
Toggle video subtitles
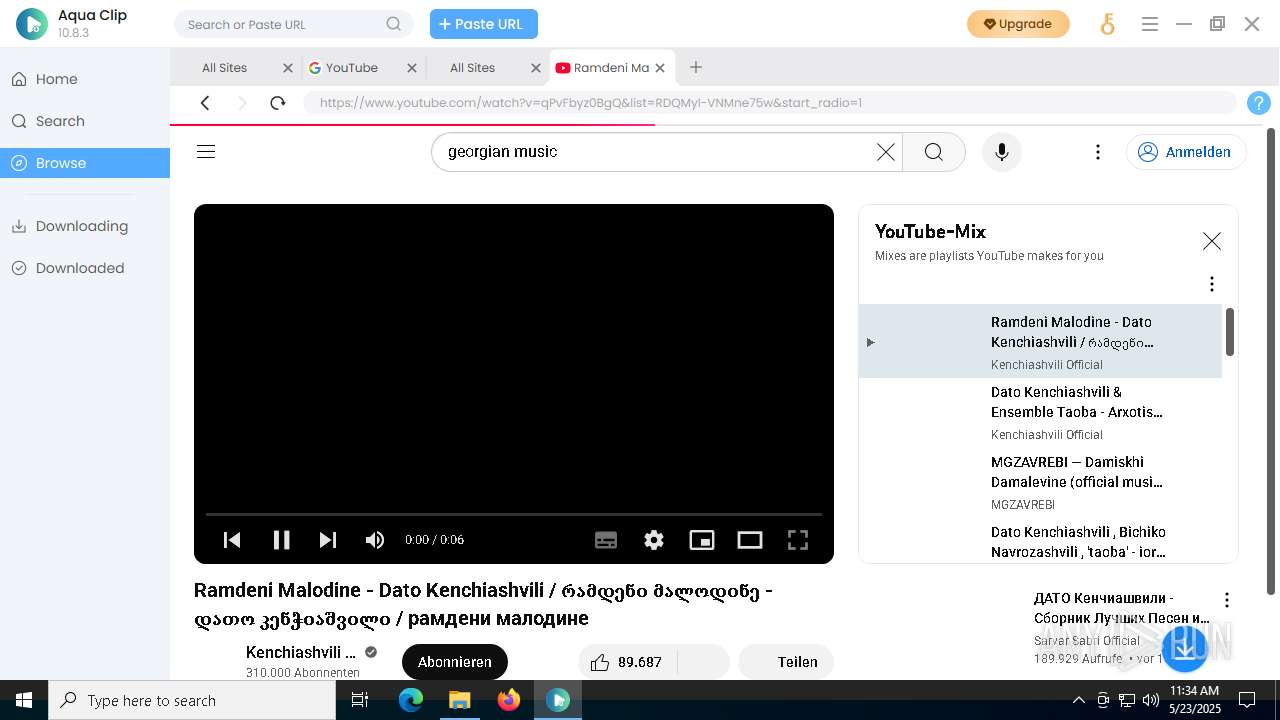(x=606, y=540)
